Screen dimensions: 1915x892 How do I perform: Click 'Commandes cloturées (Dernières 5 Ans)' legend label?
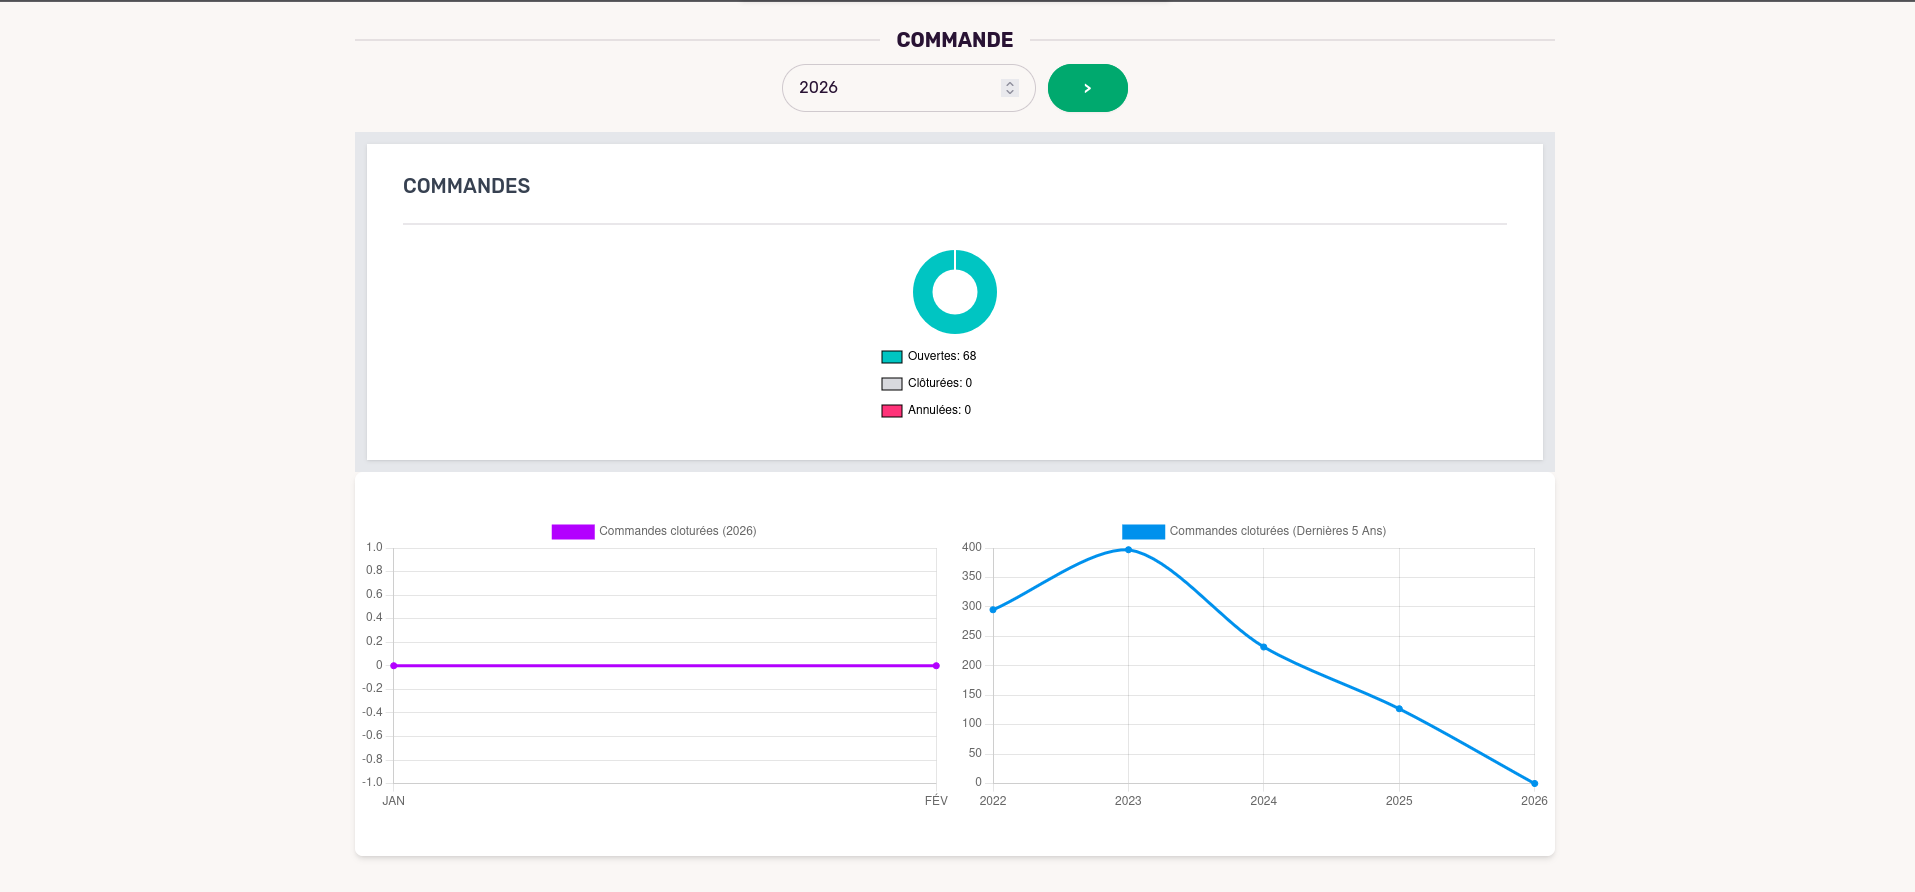(x=1277, y=531)
